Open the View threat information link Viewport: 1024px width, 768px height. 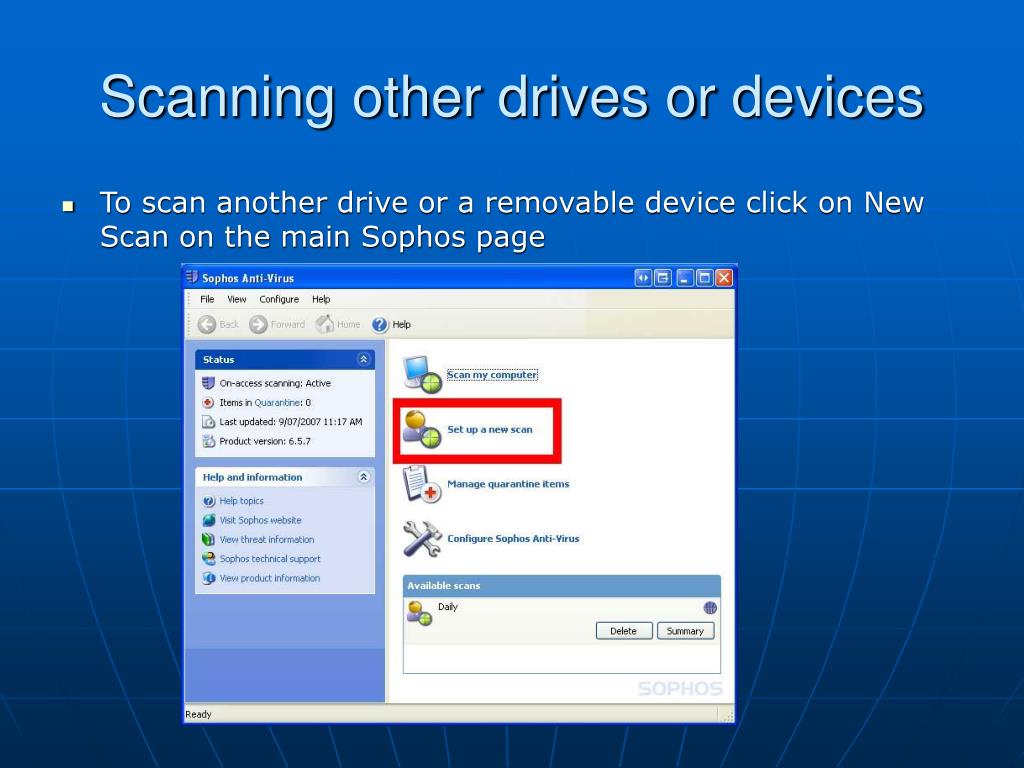pyautogui.click(x=266, y=539)
